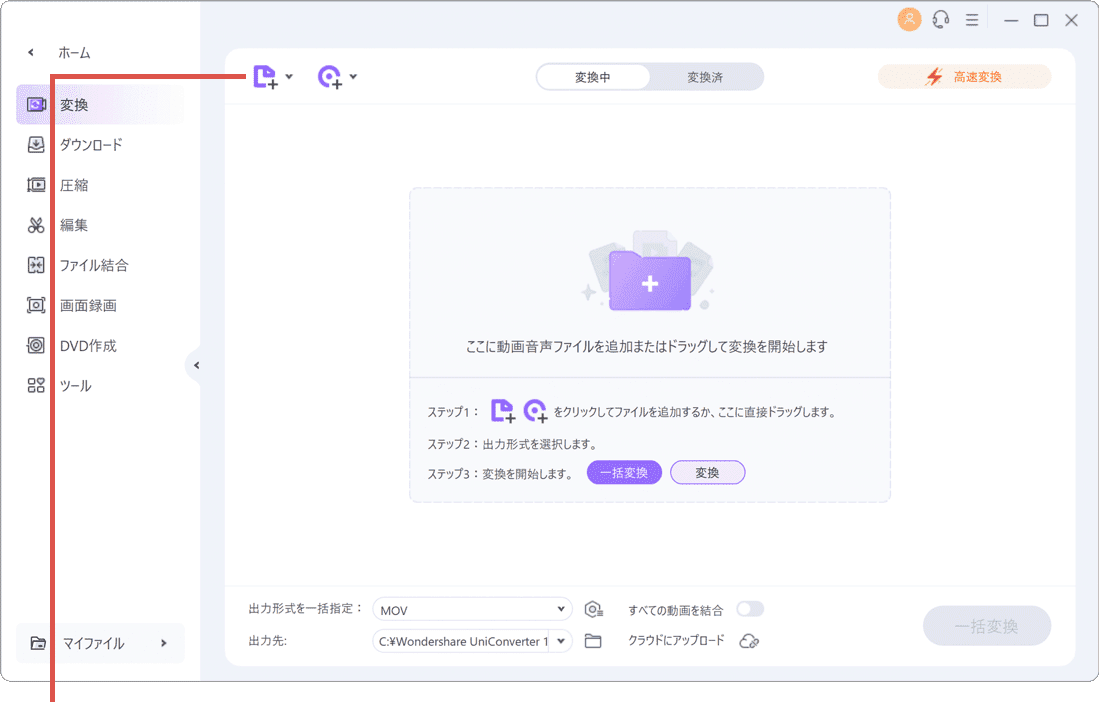Toggle クラウドにアップロード option
The width and height of the screenshot is (1100, 702).
click(750, 641)
